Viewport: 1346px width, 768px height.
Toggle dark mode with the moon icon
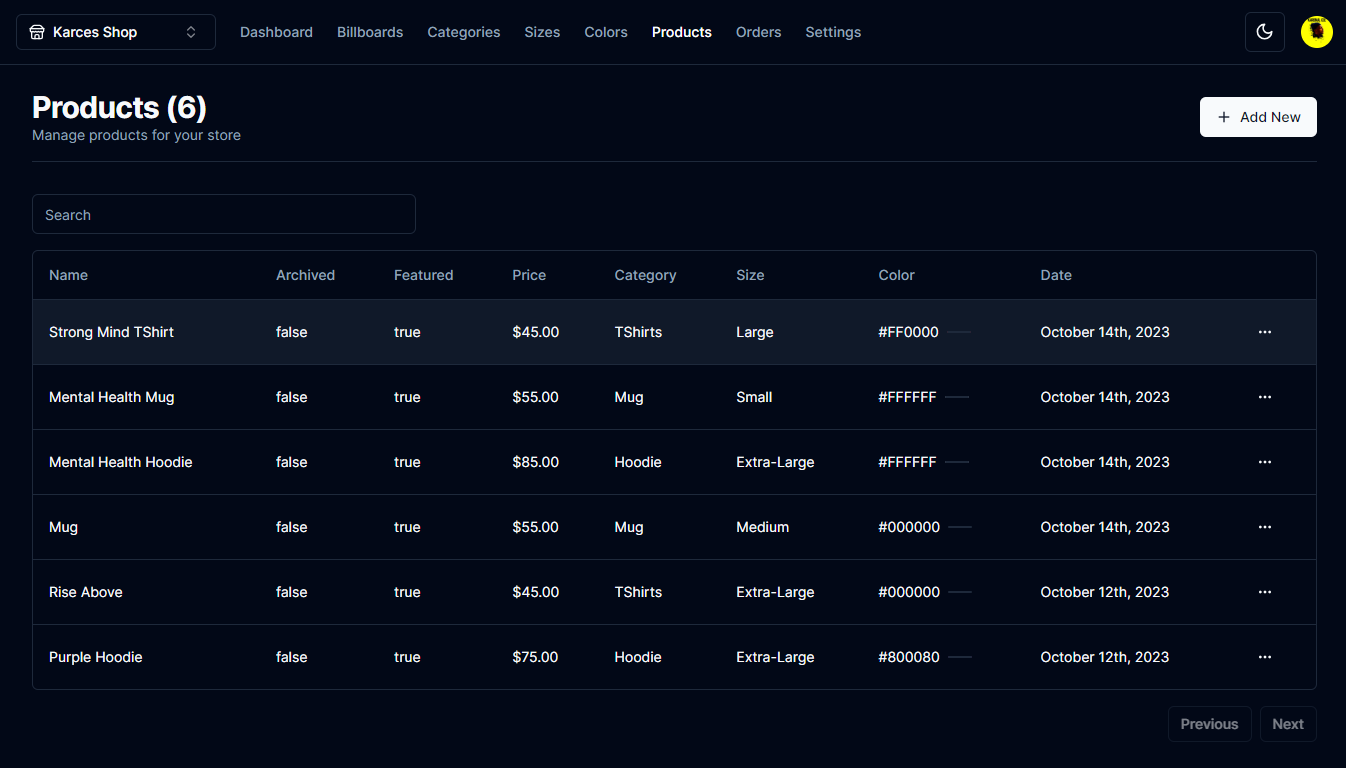[1264, 31]
